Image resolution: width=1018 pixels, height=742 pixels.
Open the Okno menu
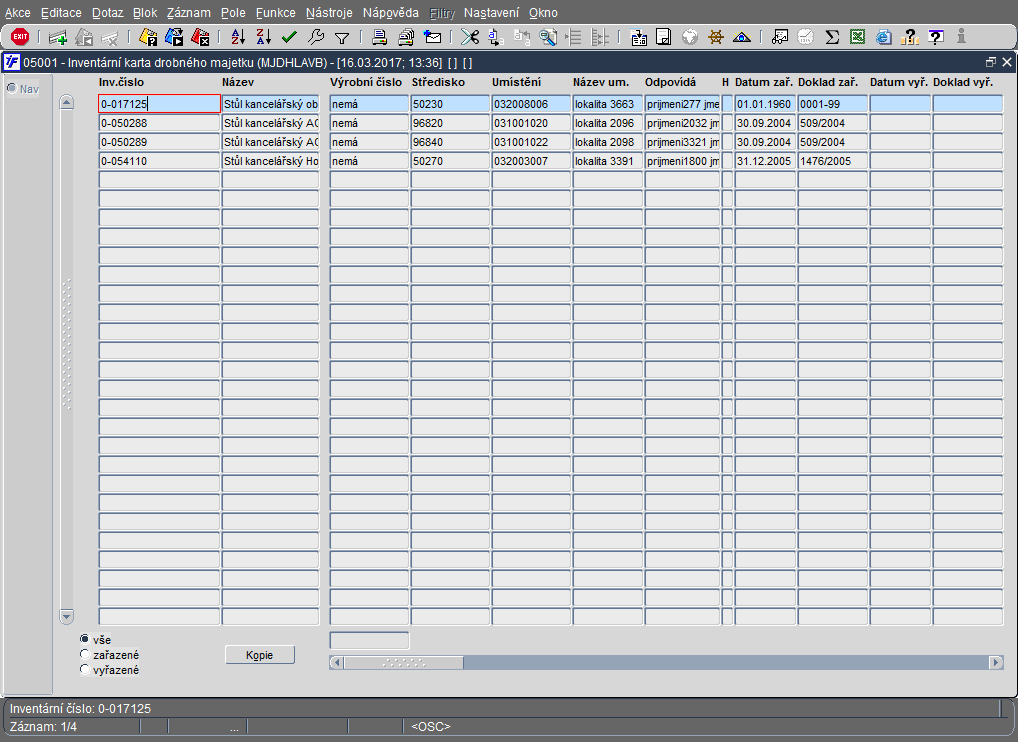tap(543, 13)
